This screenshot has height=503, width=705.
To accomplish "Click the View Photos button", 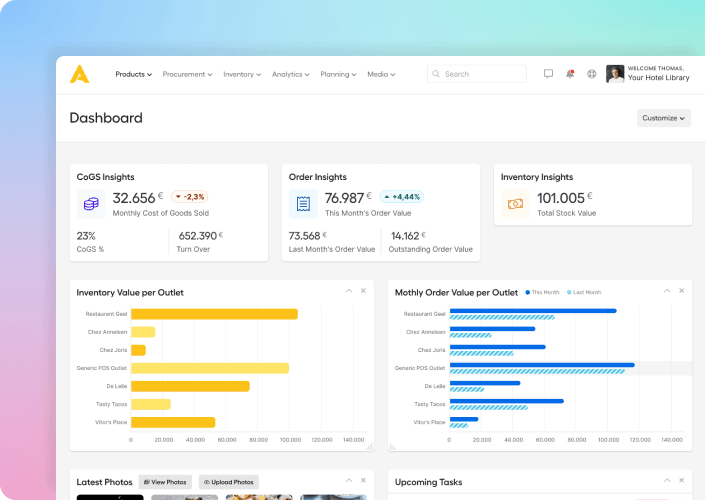I will 165,482.
